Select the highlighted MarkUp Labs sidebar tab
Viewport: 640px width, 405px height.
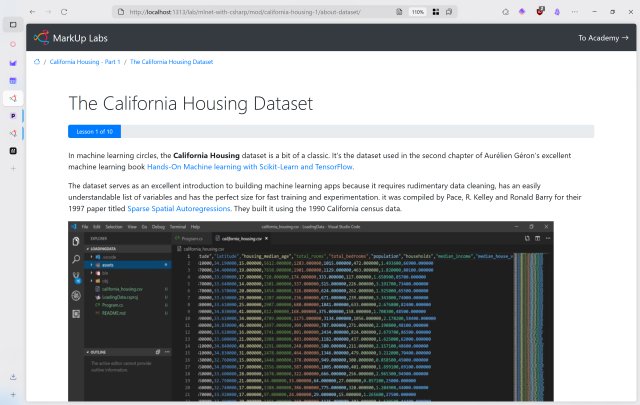click(x=13, y=98)
